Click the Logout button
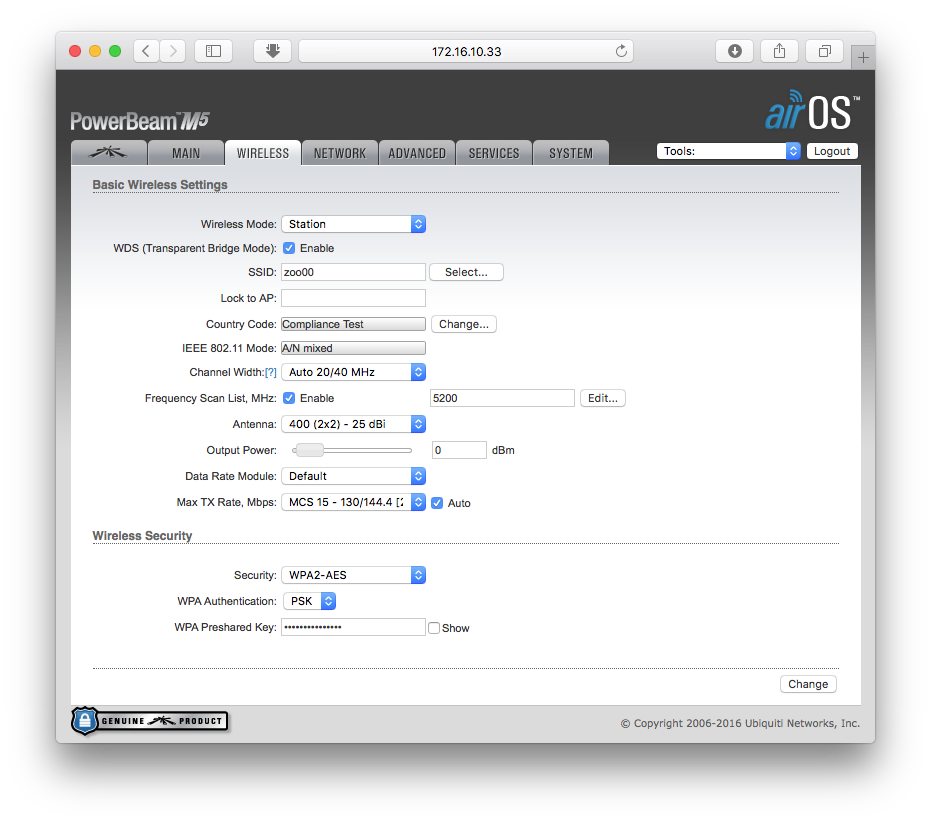The width and height of the screenshot is (931, 823). coord(832,151)
